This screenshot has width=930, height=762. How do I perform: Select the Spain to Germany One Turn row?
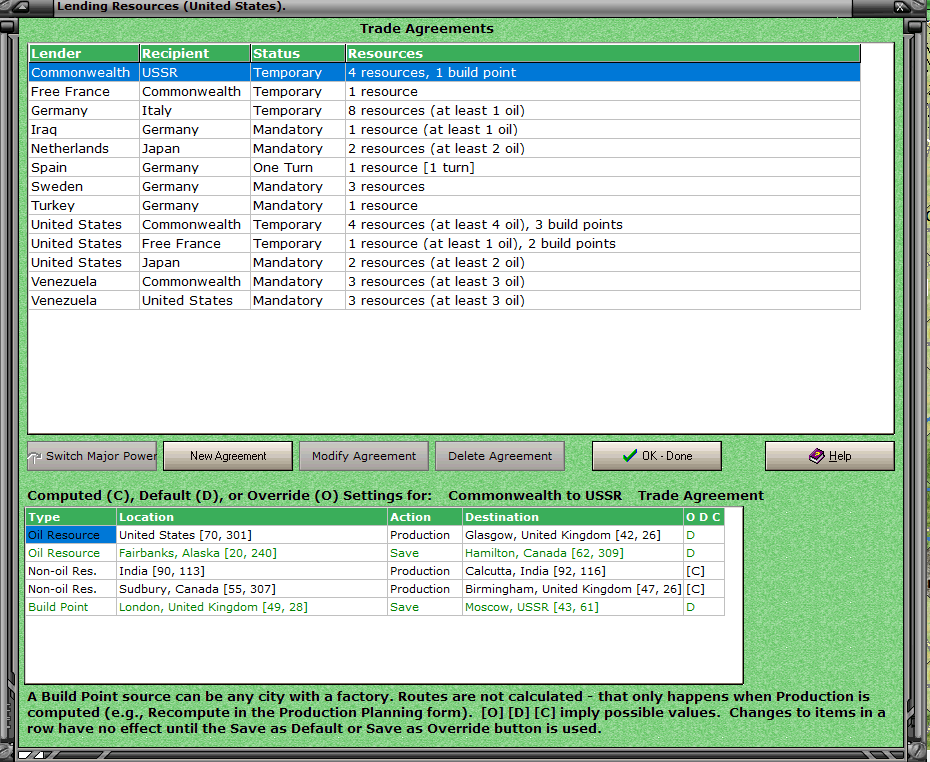(445, 167)
